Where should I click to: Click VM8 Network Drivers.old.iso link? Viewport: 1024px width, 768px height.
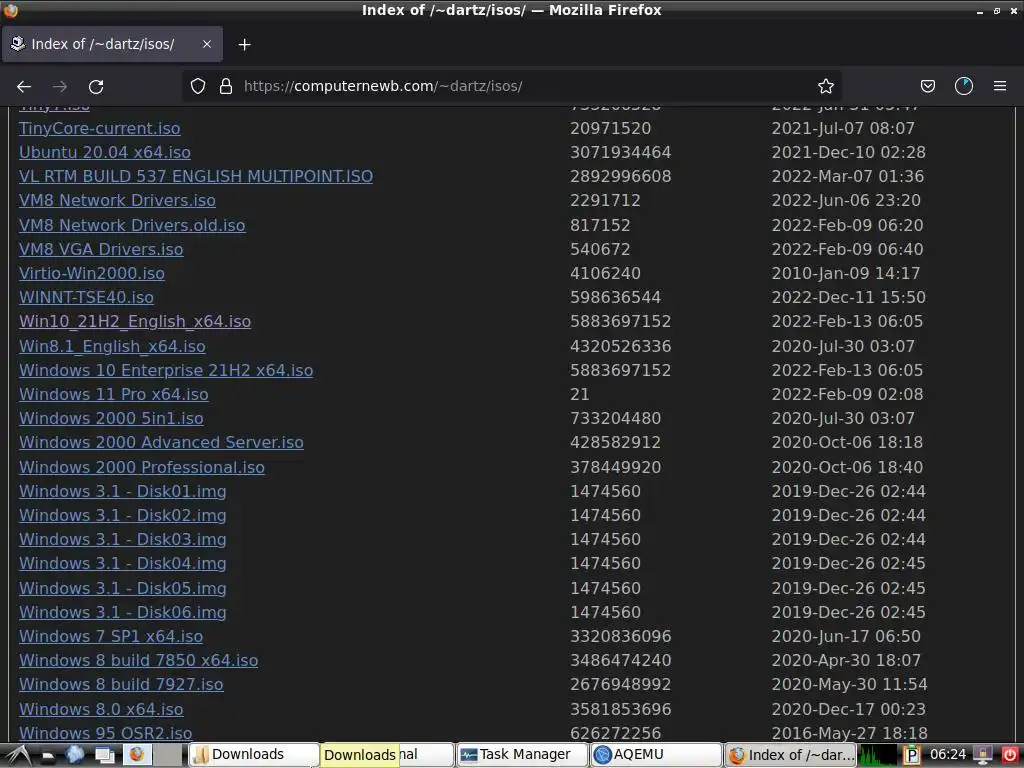132,225
